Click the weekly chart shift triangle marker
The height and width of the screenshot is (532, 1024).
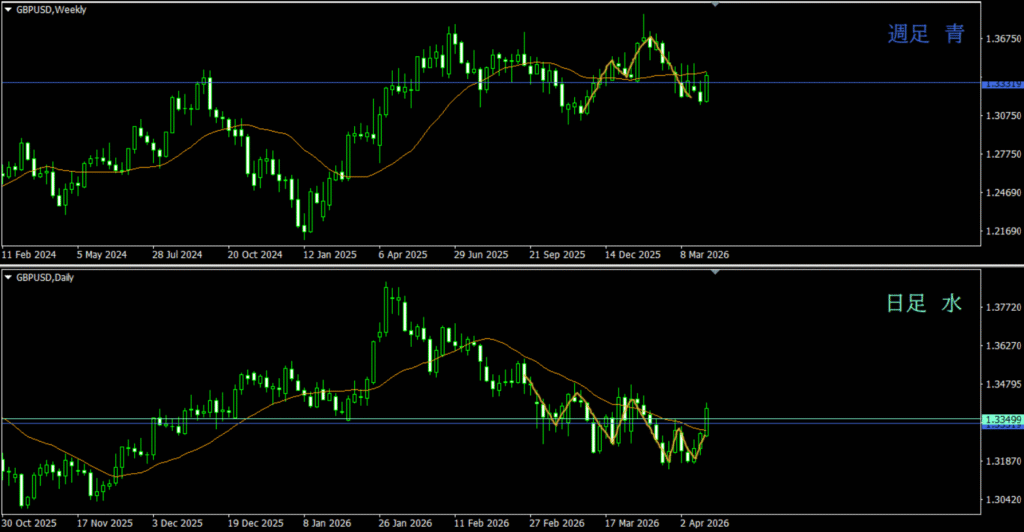pos(714,5)
